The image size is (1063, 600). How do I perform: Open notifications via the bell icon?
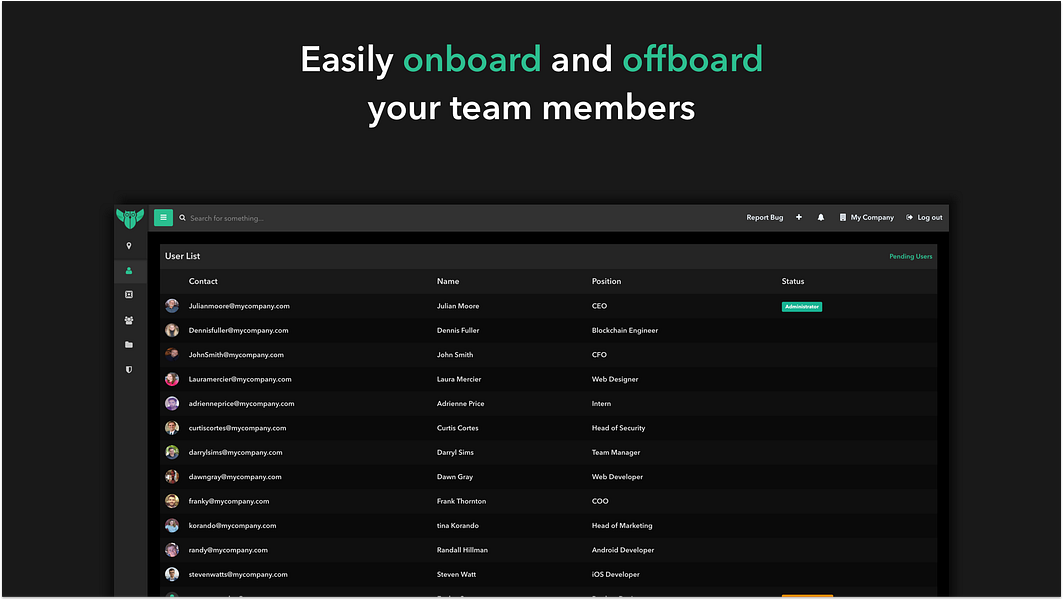tap(820, 217)
